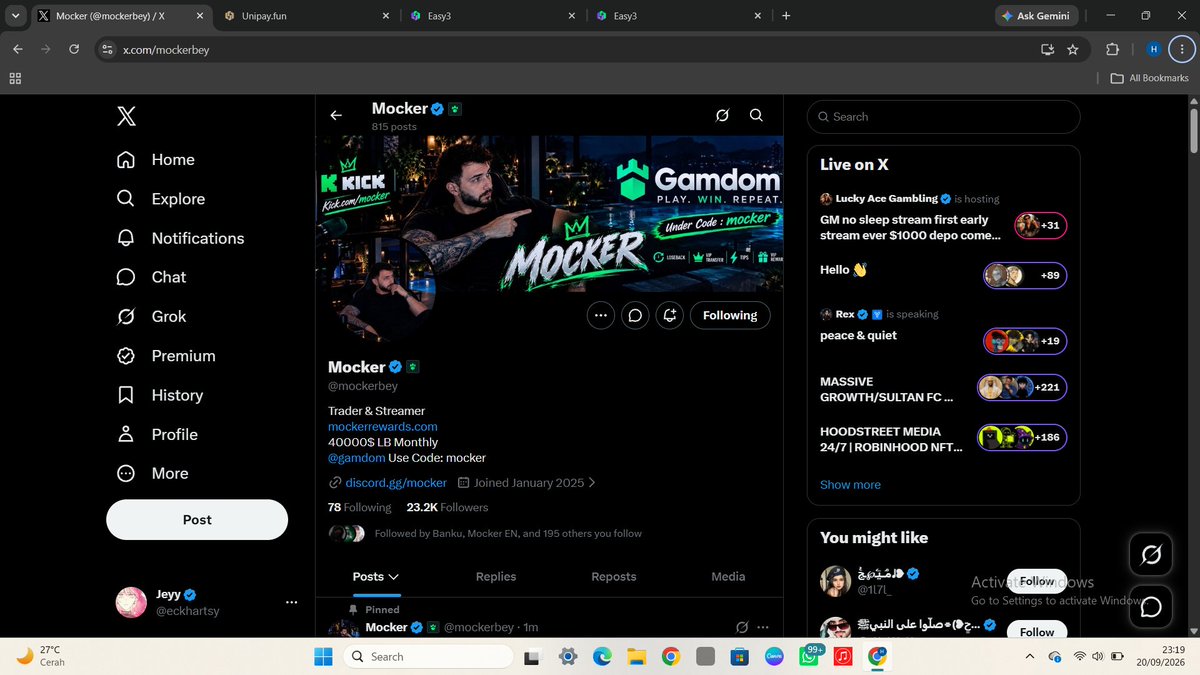
Task: Go back with profile header arrow
Action: [336, 116]
